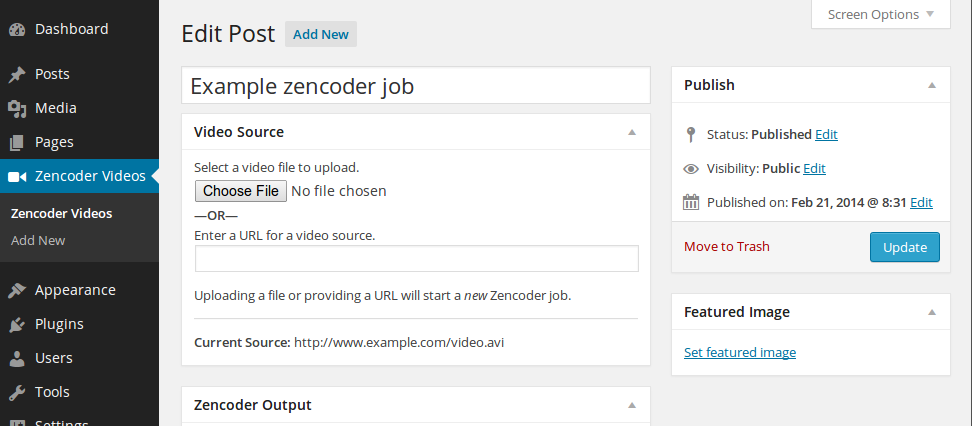Click the video source URL input field
Screen dimensions: 972x426
click(416, 259)
